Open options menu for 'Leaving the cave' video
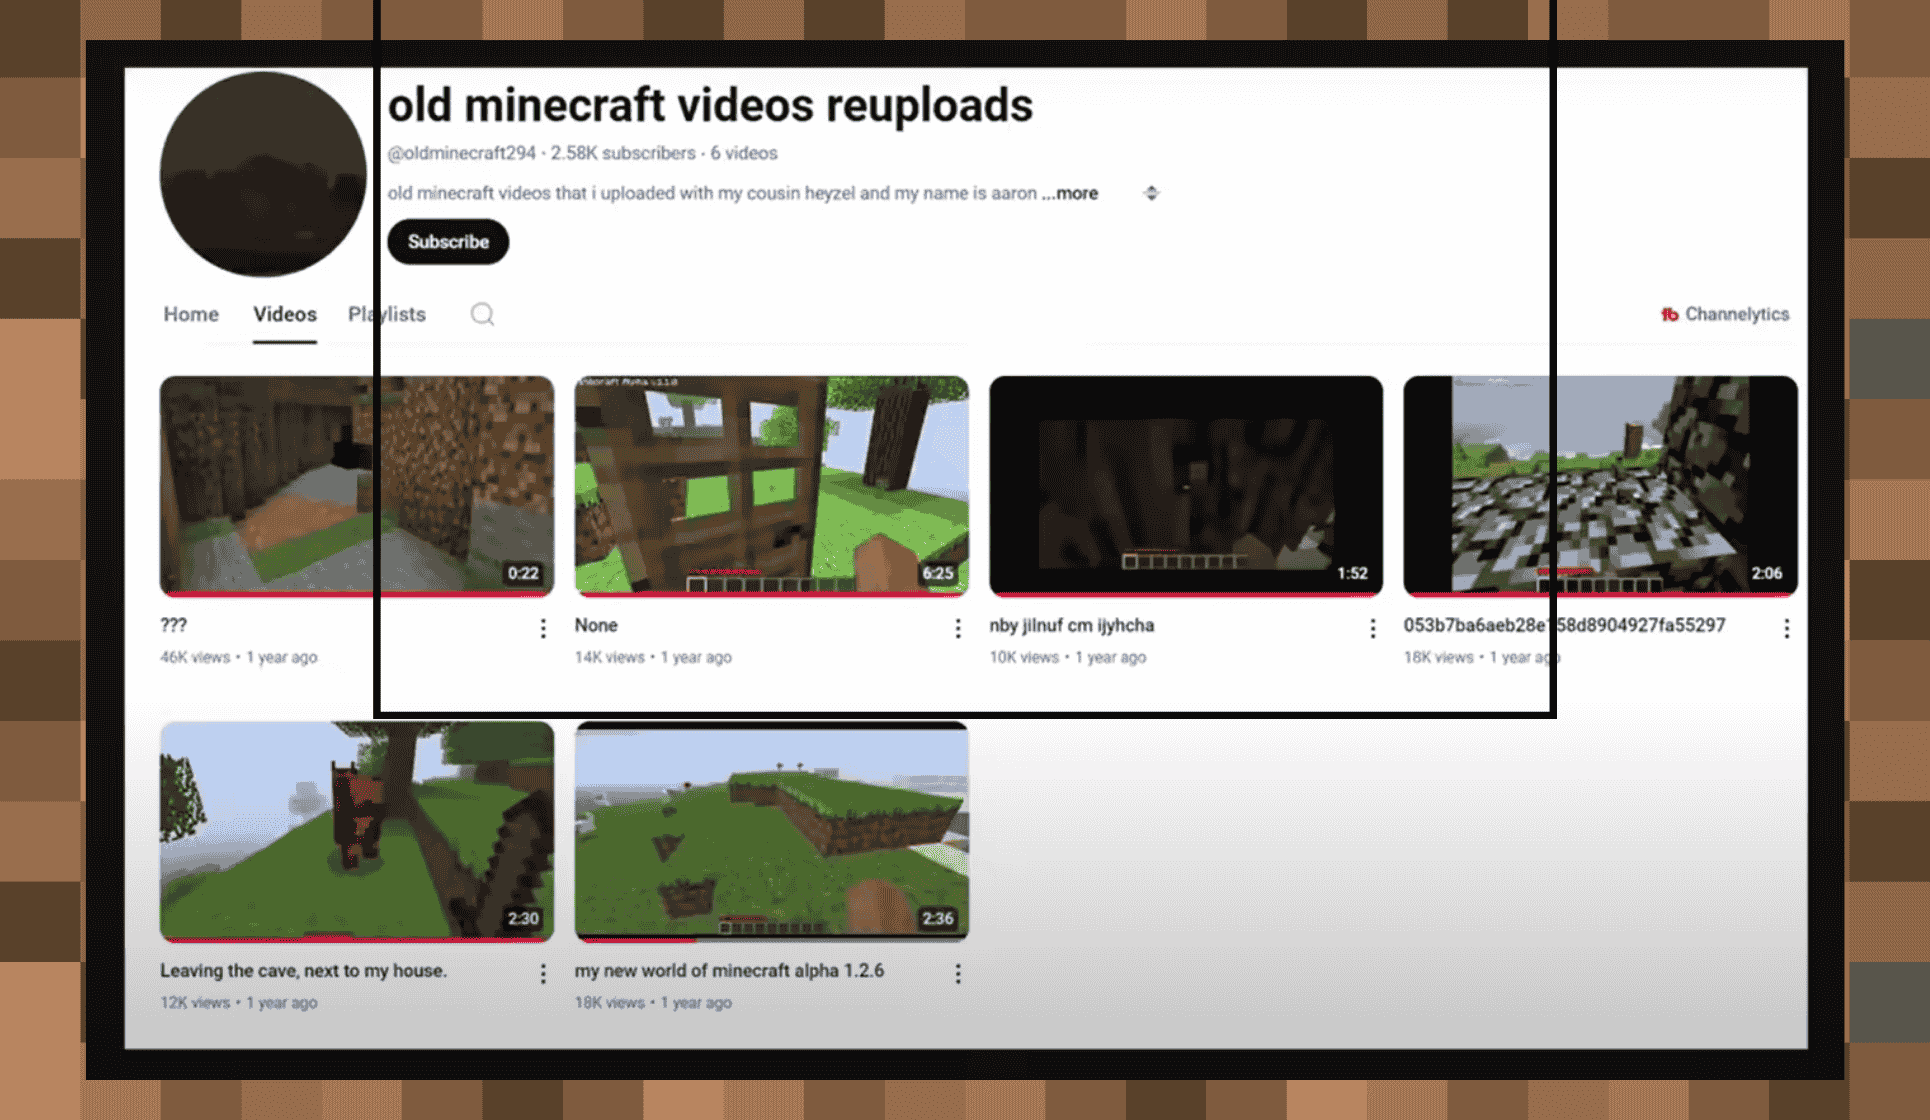The image size is (1930, 1120). click(x=543, y=973)
